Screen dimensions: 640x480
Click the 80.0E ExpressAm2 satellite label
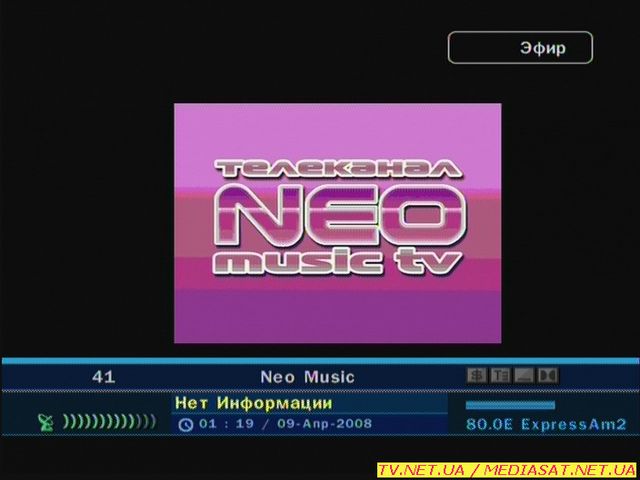click(x=546, y=424)
